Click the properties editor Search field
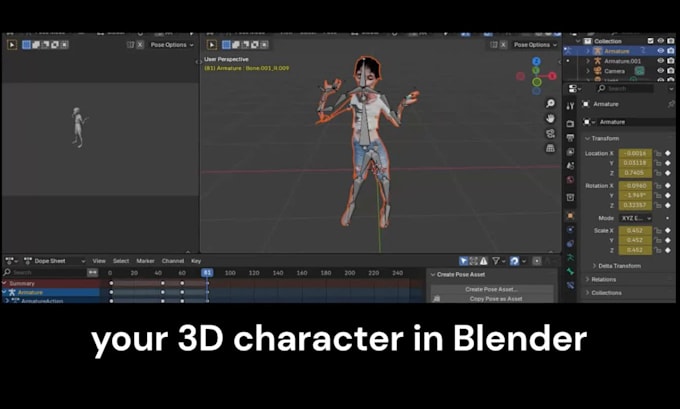Image resolution: width=680 pixels, height=409 pixels. [624, 88]
